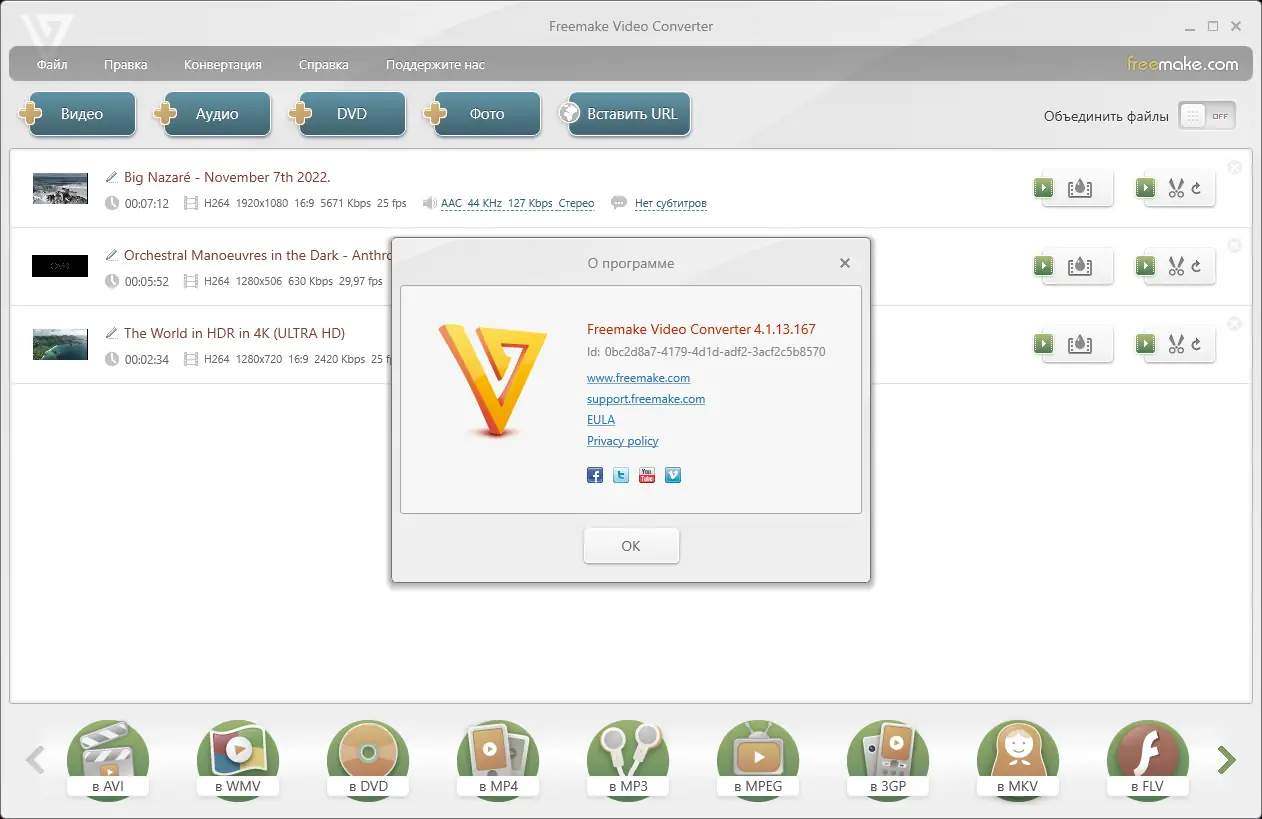Open audio track dropdown AAC 44 KHz
Screen dimensions: 1262x819
click(x=517, y=203)
